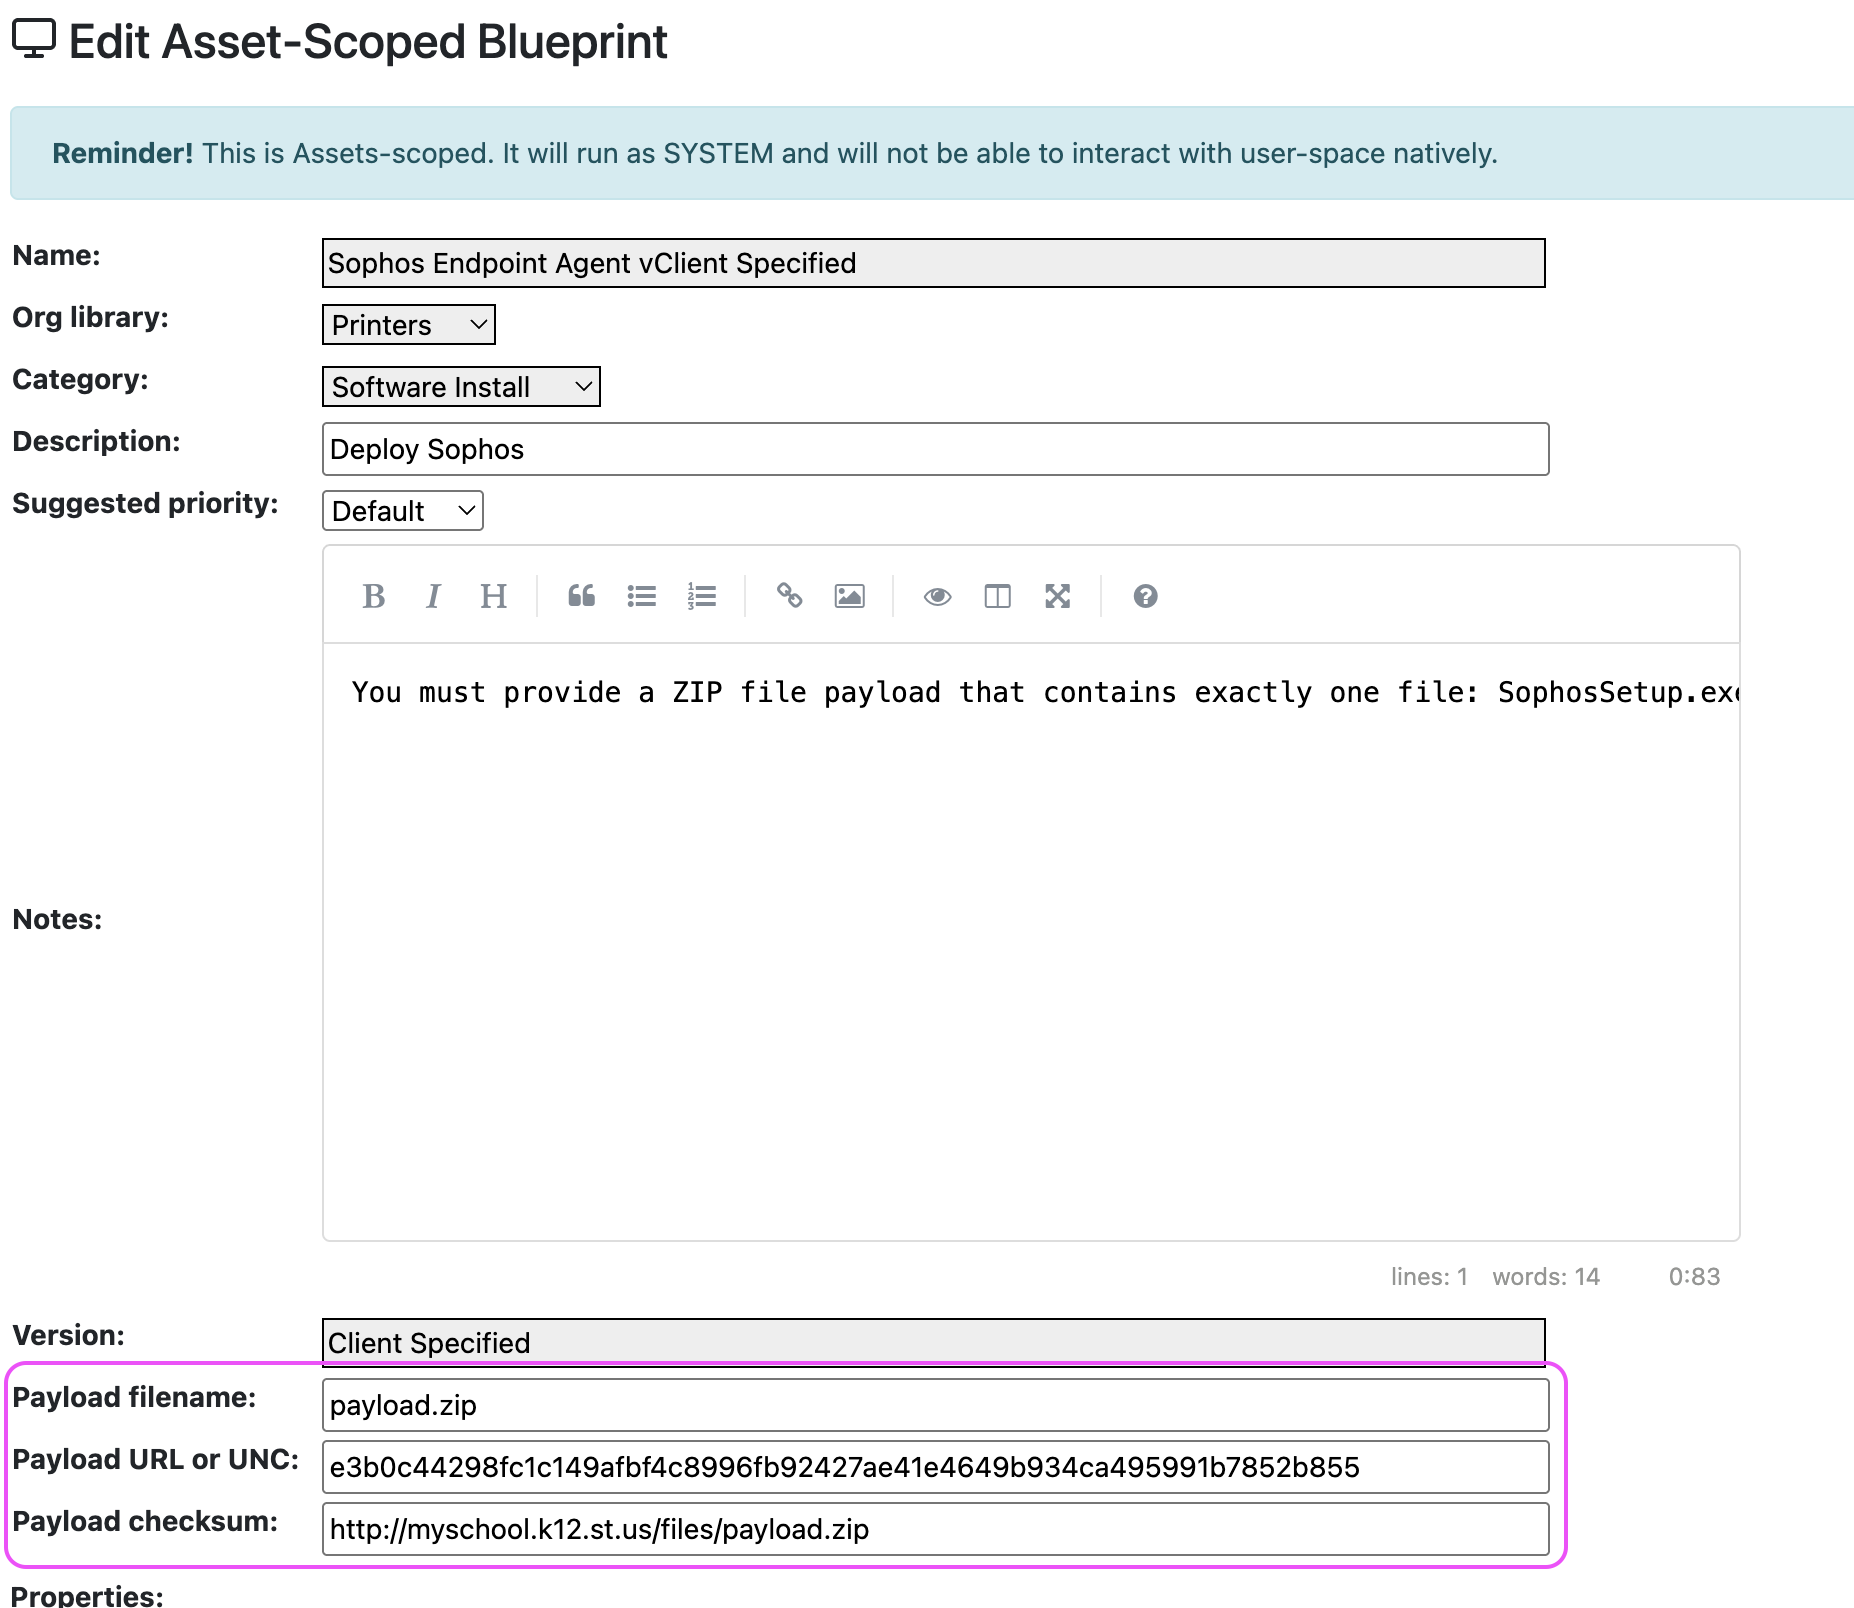Click the Version field reading Client Specified
Image resolution: width=1854 pixels, height=1608 pixels.
(x=934, y=1343)
